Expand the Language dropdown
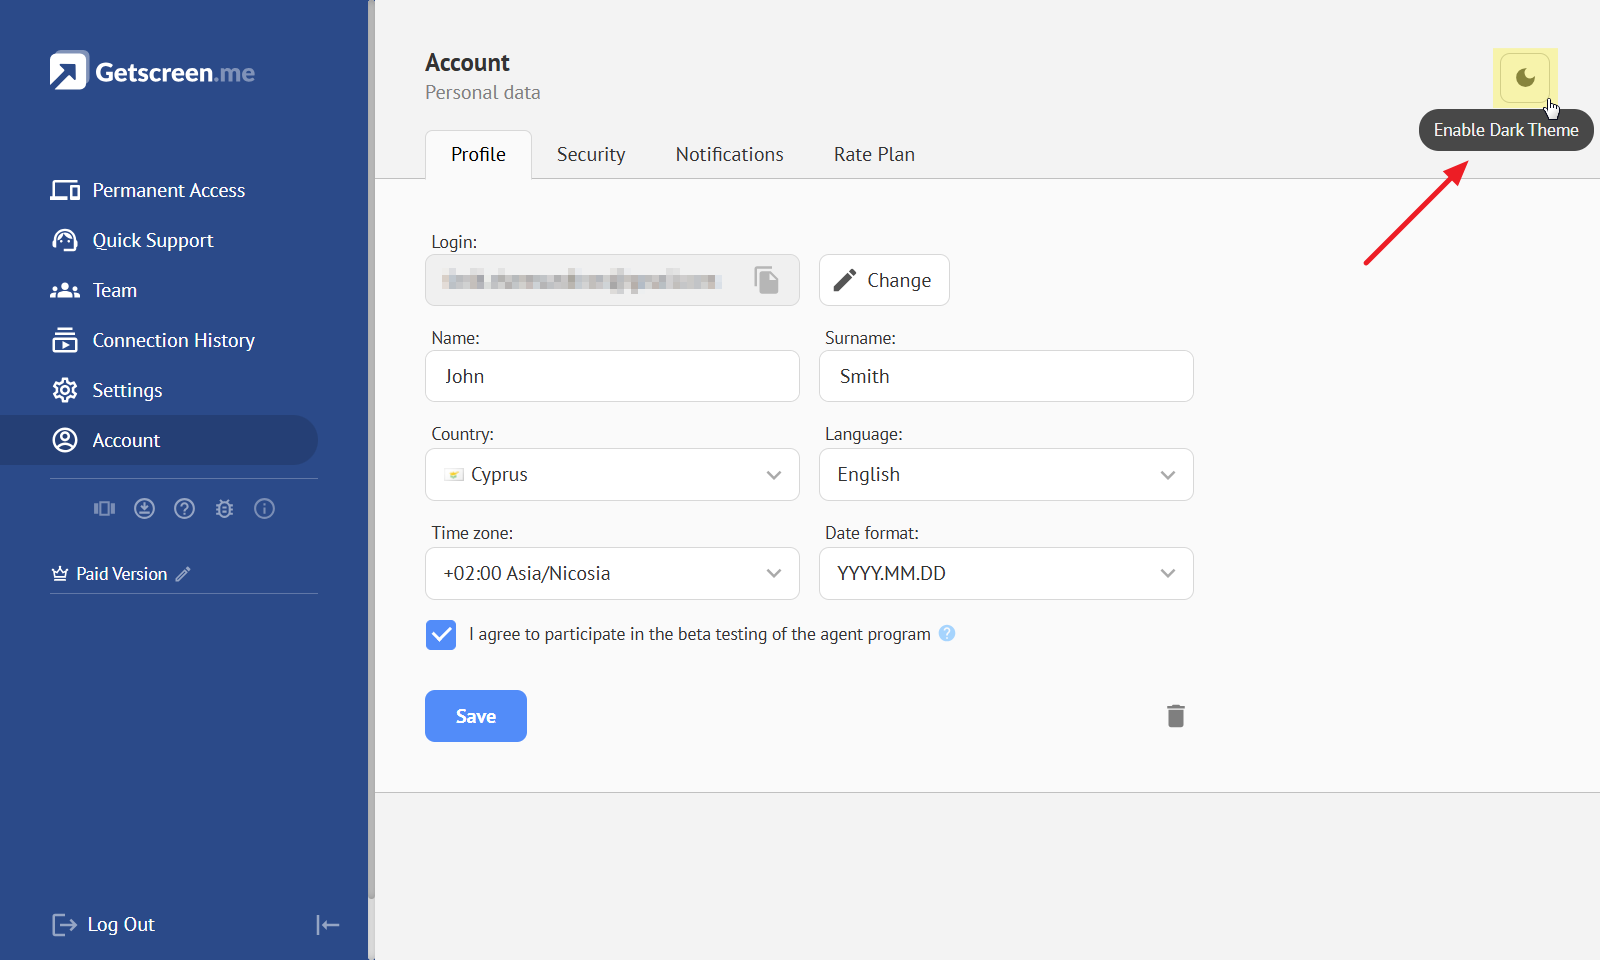 pos(1006,475)
